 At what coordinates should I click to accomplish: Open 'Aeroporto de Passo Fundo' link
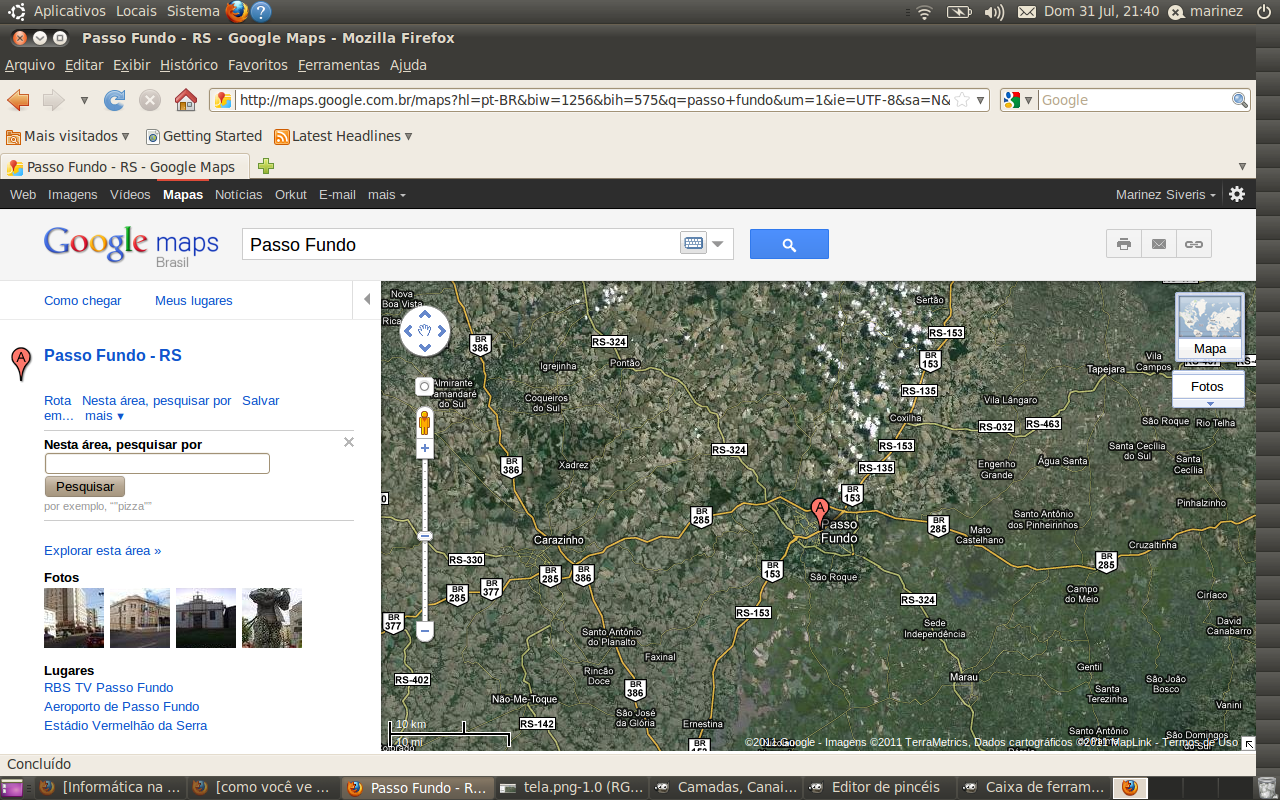122,706
